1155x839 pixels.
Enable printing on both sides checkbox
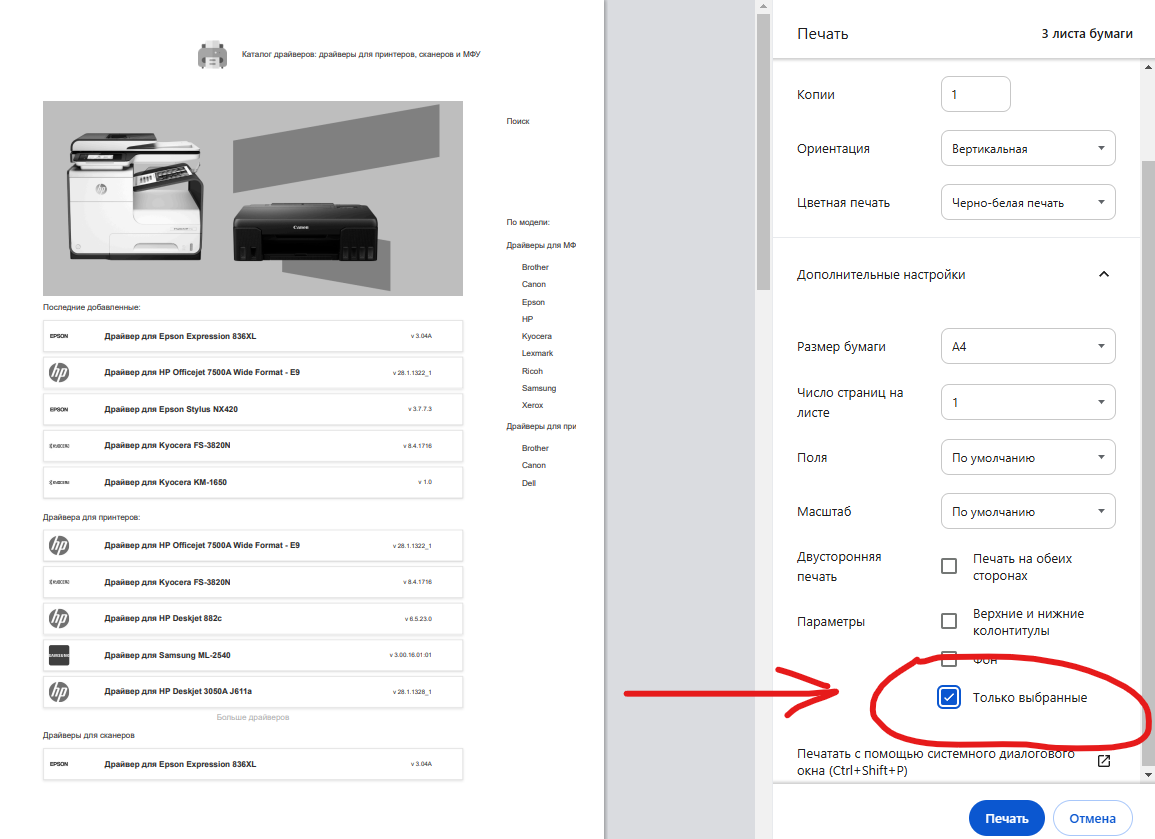pyautogui.click(x=949, y=567)
